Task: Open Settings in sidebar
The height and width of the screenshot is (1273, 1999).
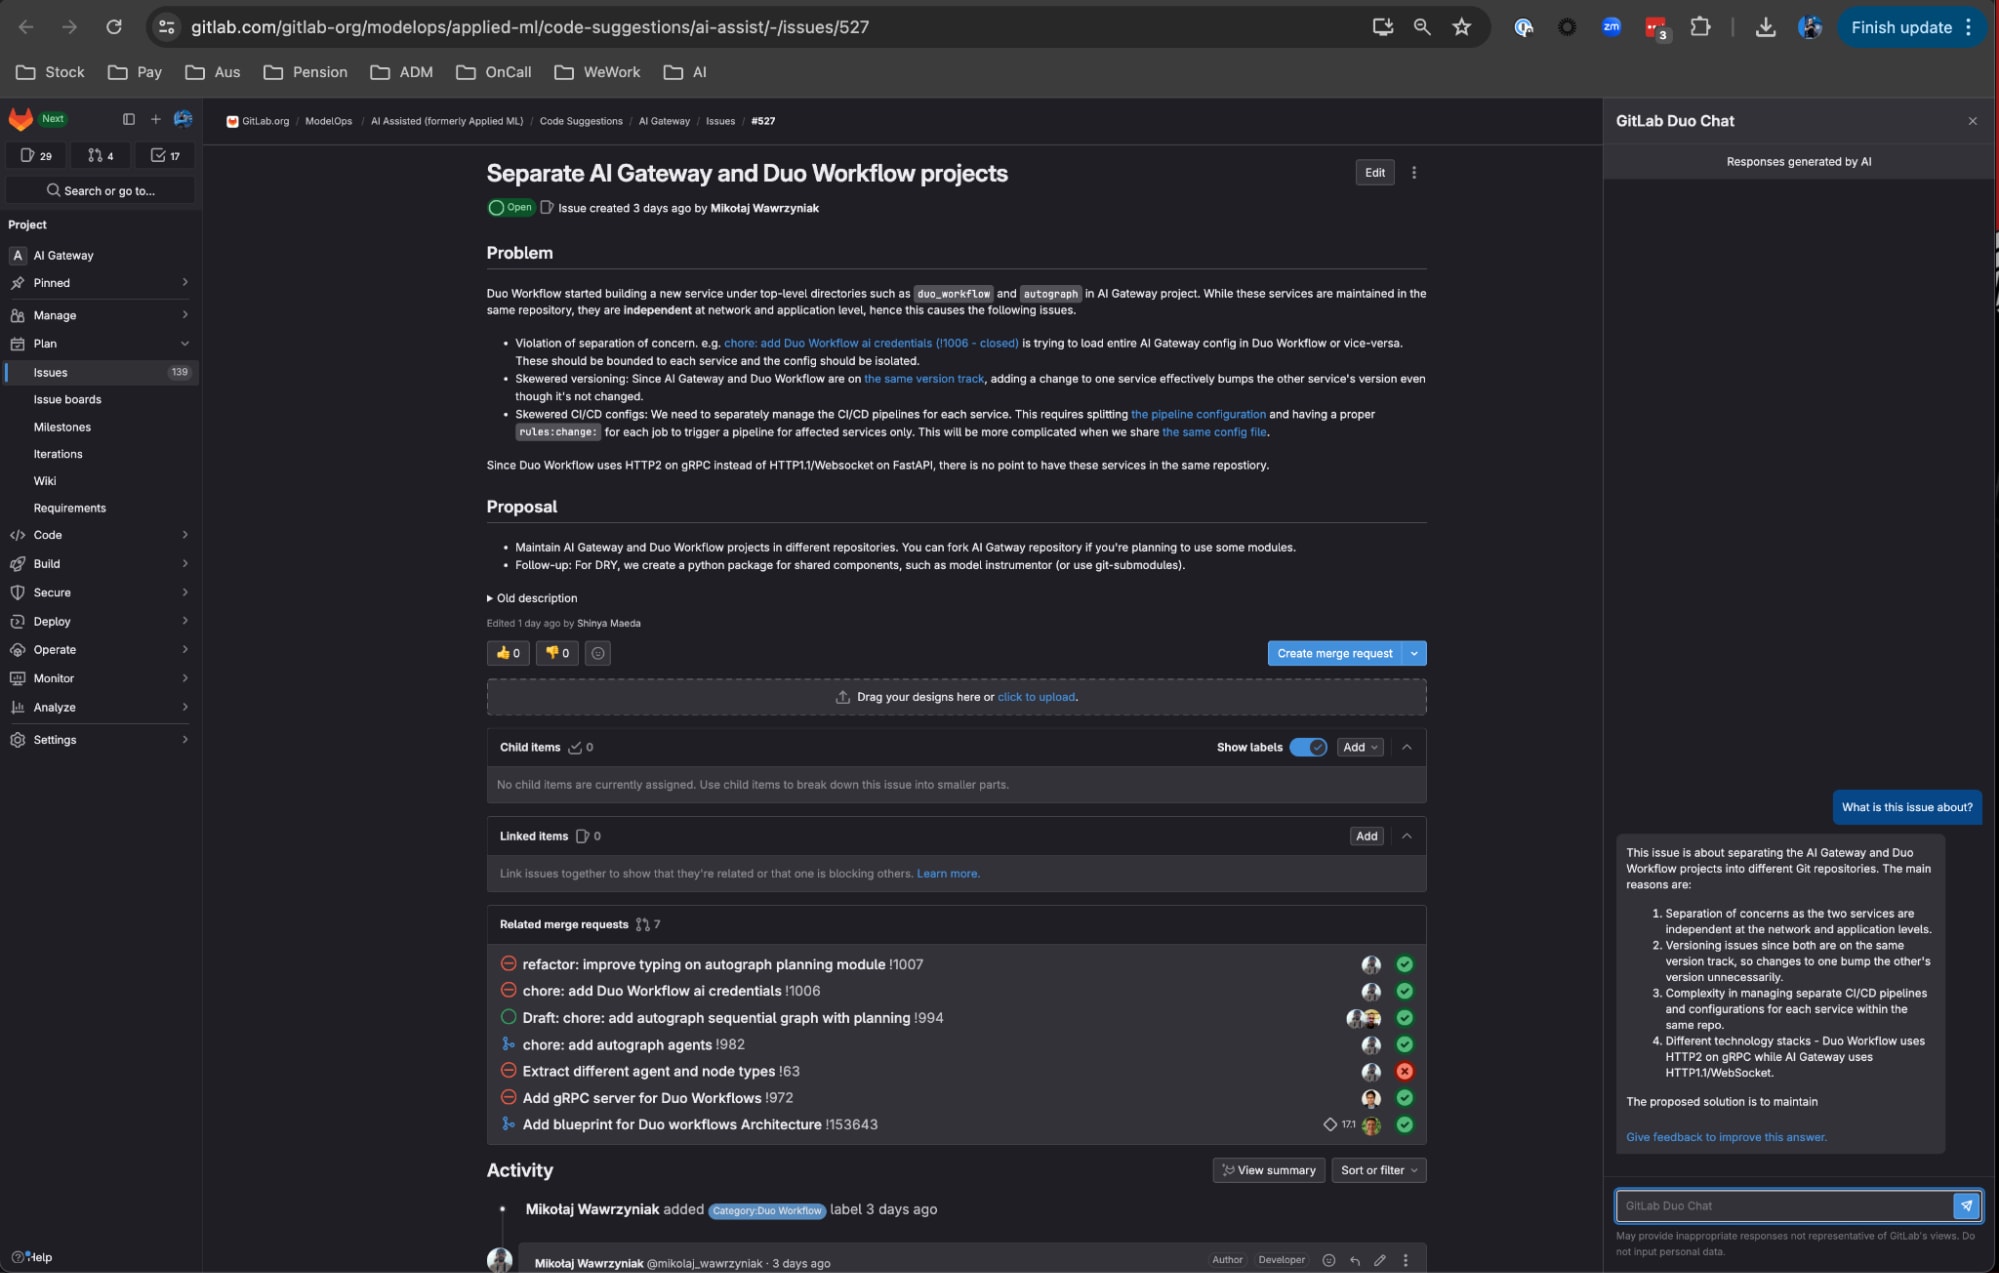Action: click(x=100, y=740)
